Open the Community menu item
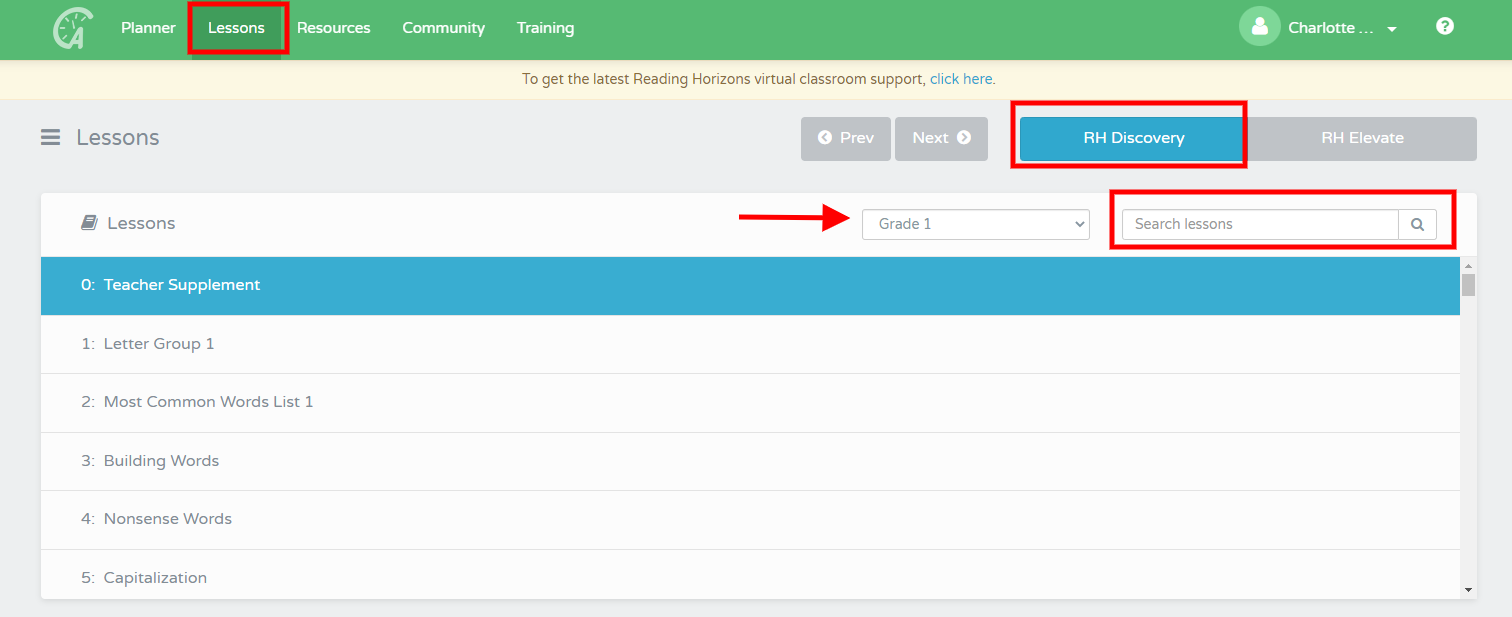 (x=443, y=28)
